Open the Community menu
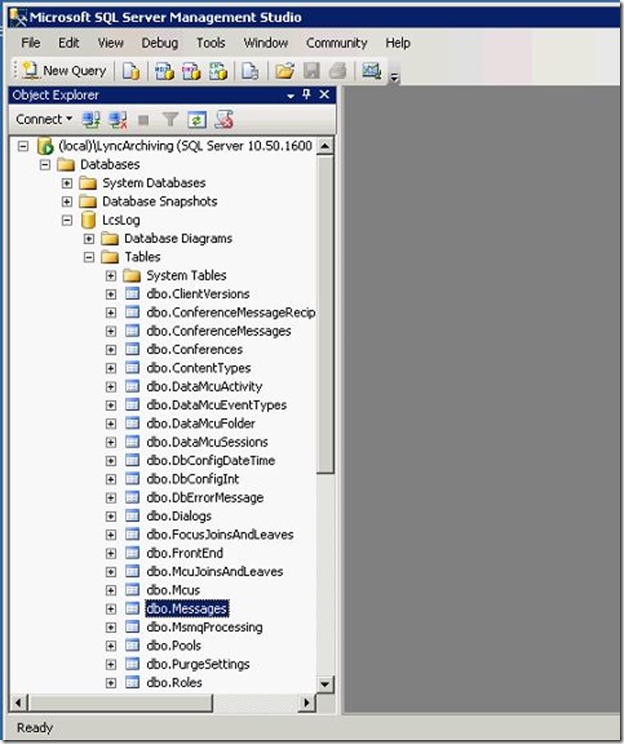The image size is (624, 744). [x=336, y=43]
